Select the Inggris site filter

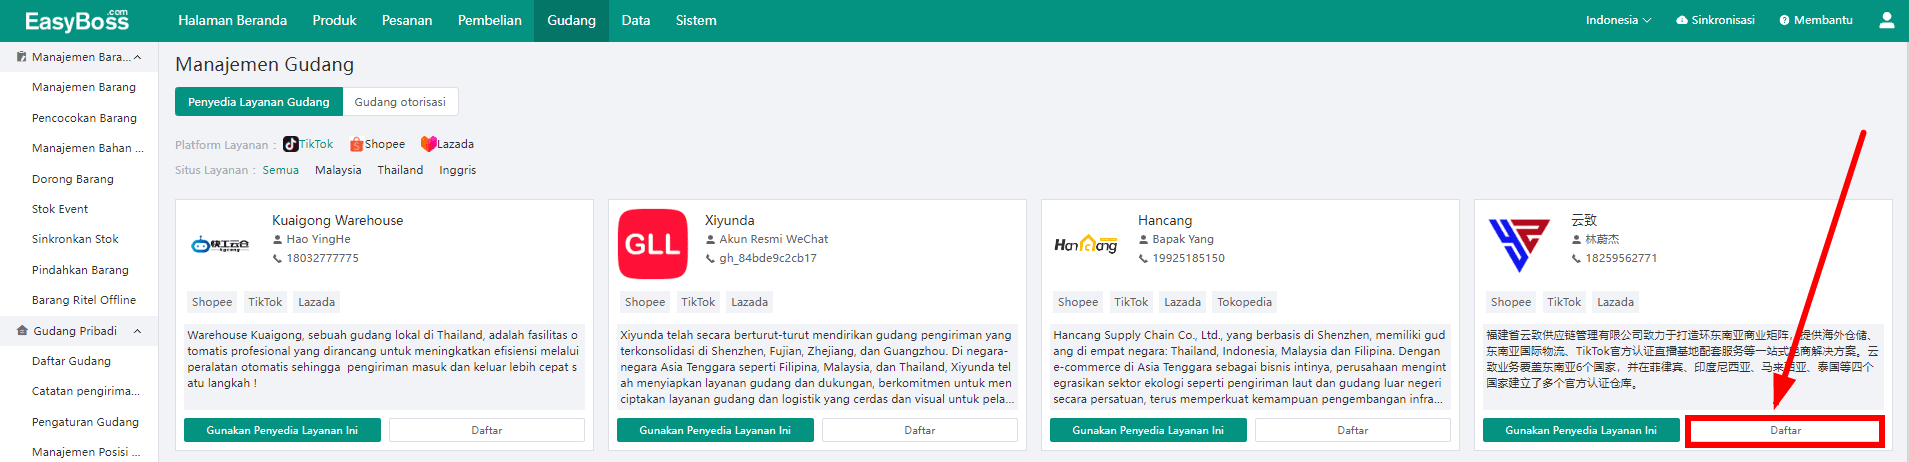457,170
